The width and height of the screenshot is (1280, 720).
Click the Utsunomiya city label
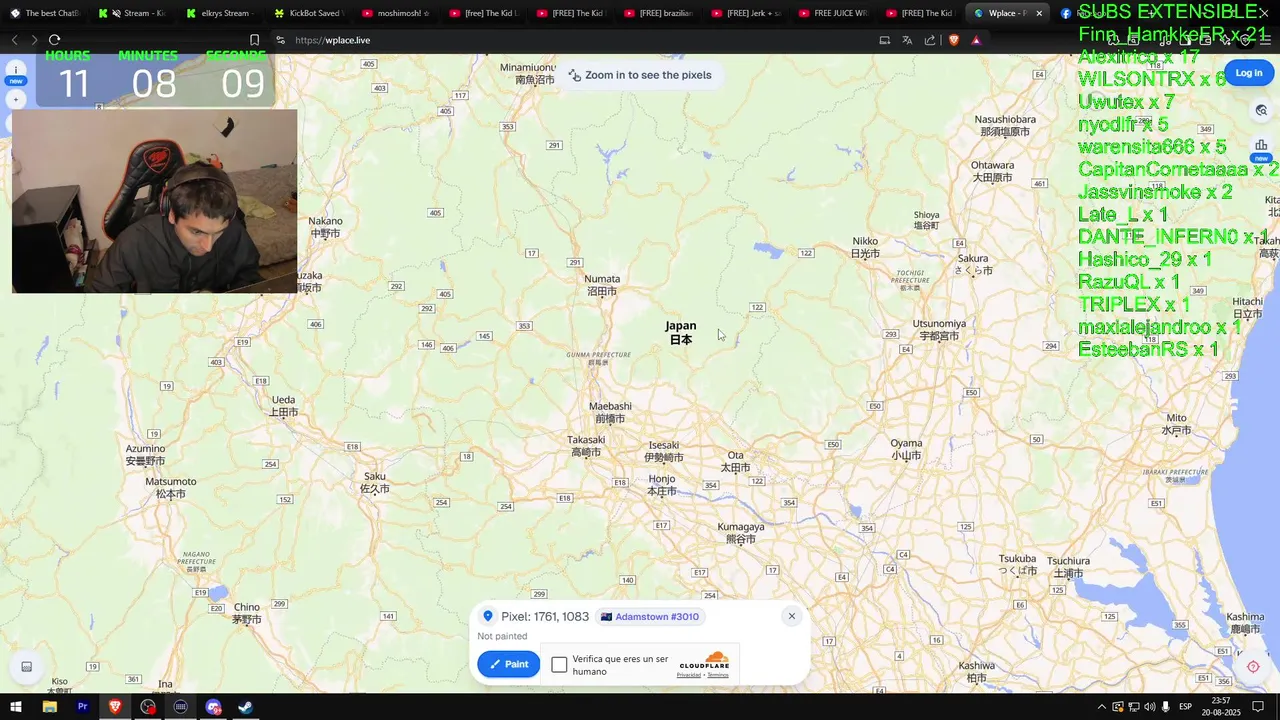pyautogui.click(x=939, y=329)
